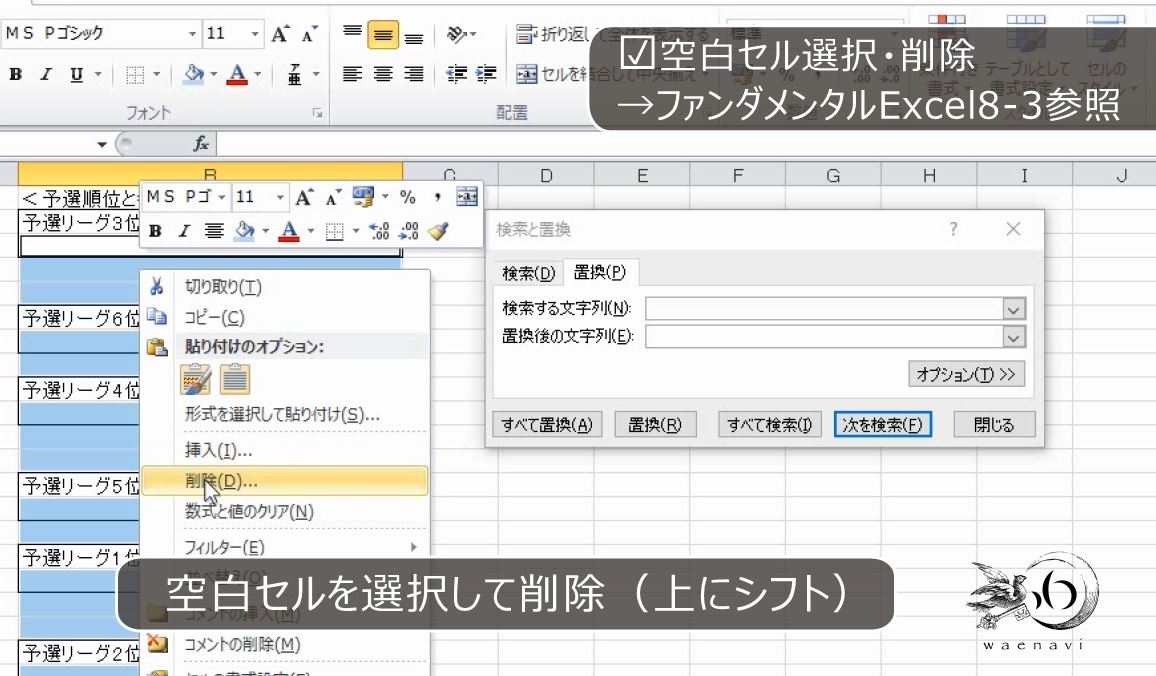
Task: Open font color dropdown arrow in ribbon
Action: point(258,74)
